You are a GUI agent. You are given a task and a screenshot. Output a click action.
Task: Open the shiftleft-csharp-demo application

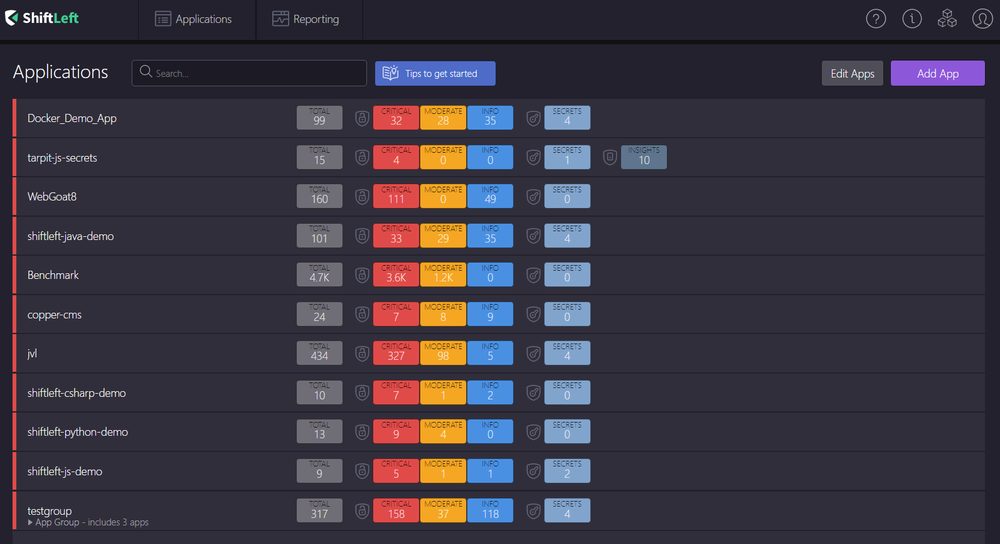pos(77,393)
